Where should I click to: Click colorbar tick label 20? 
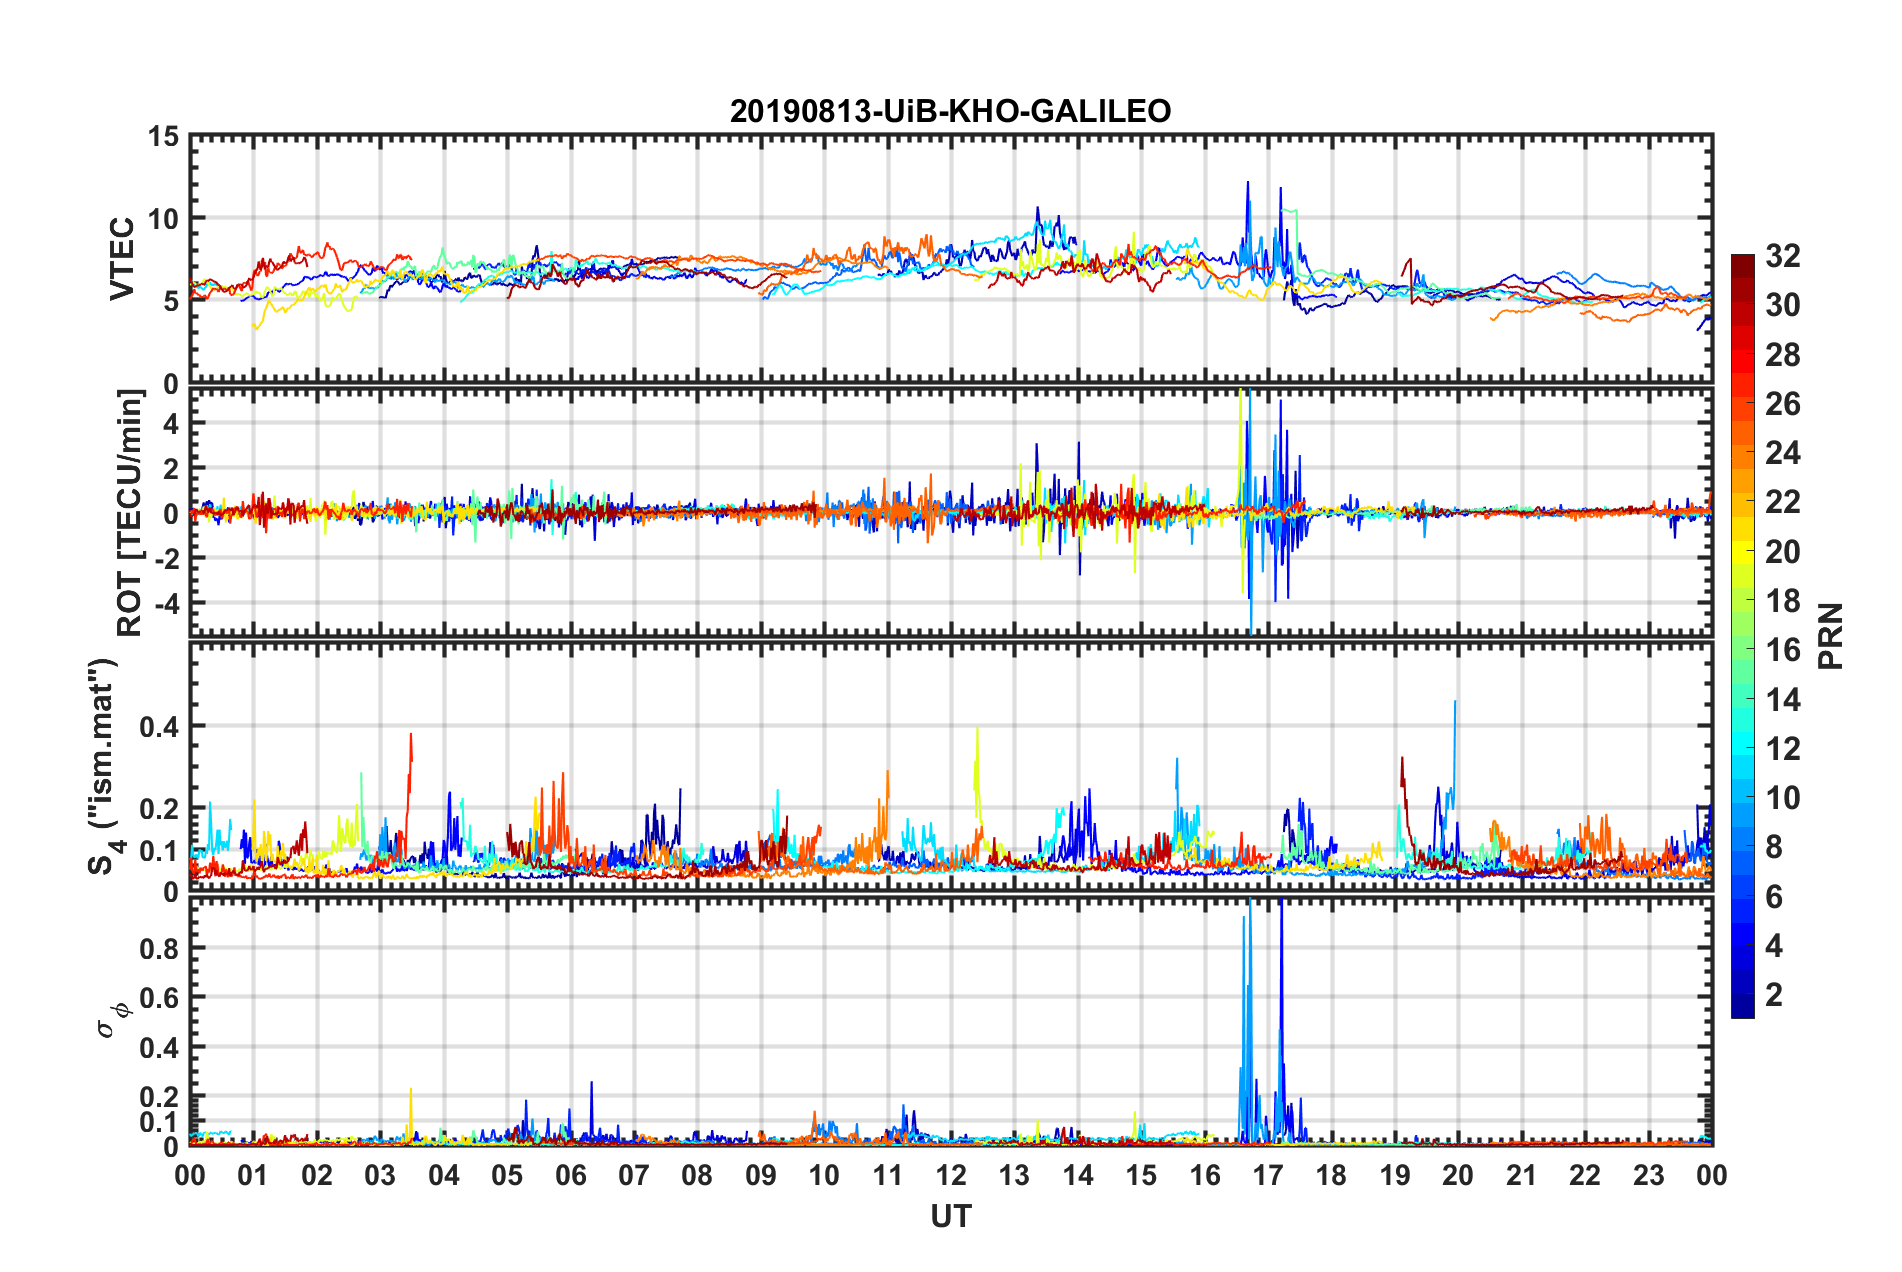1783,552
